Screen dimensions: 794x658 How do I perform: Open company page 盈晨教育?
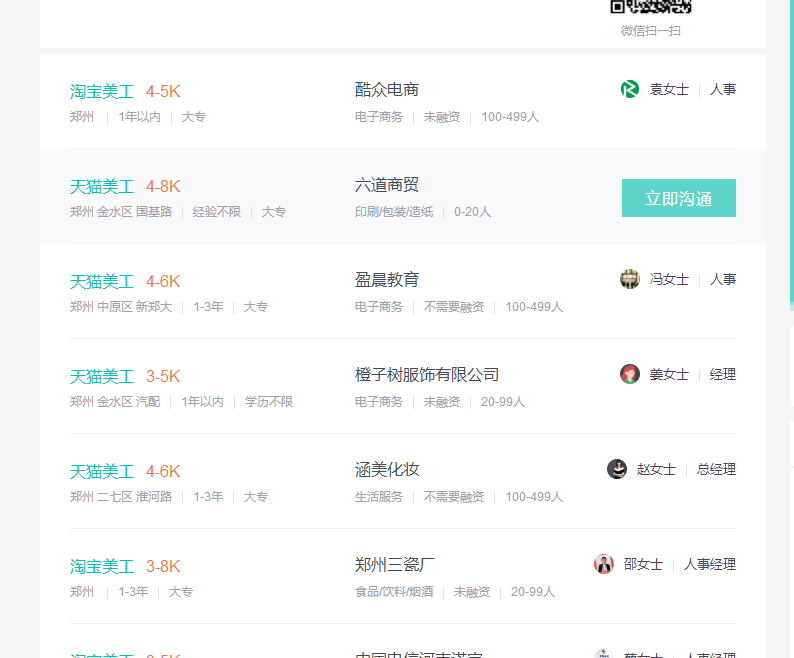pos(387,280)
